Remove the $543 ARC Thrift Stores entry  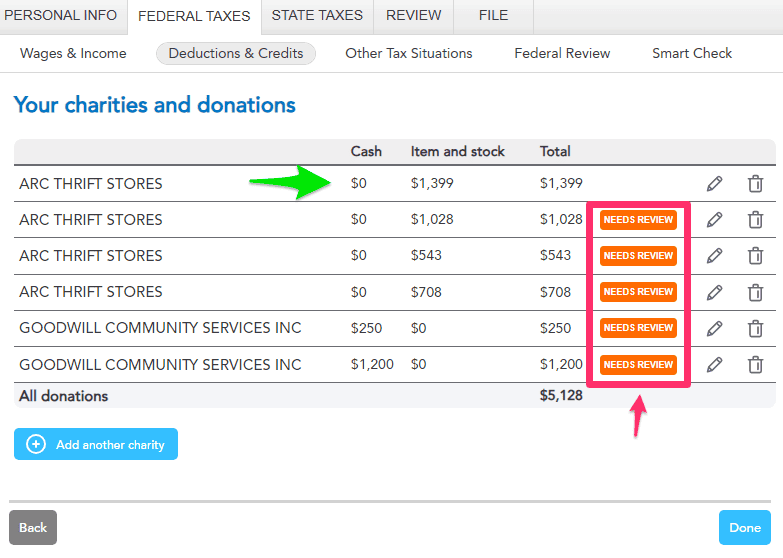tap(755, 256)
